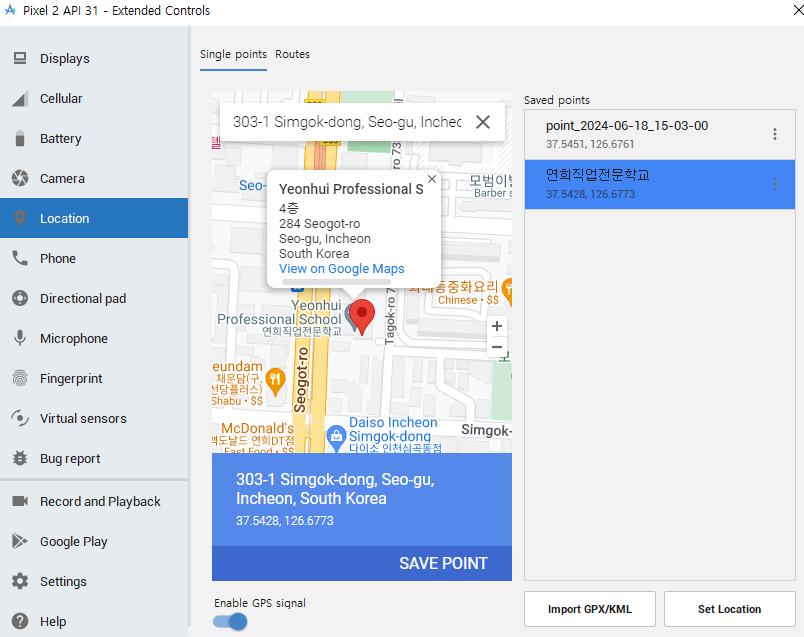Click the address search field on the map
The height and width of the screenshot is (637, 804).
347,122
